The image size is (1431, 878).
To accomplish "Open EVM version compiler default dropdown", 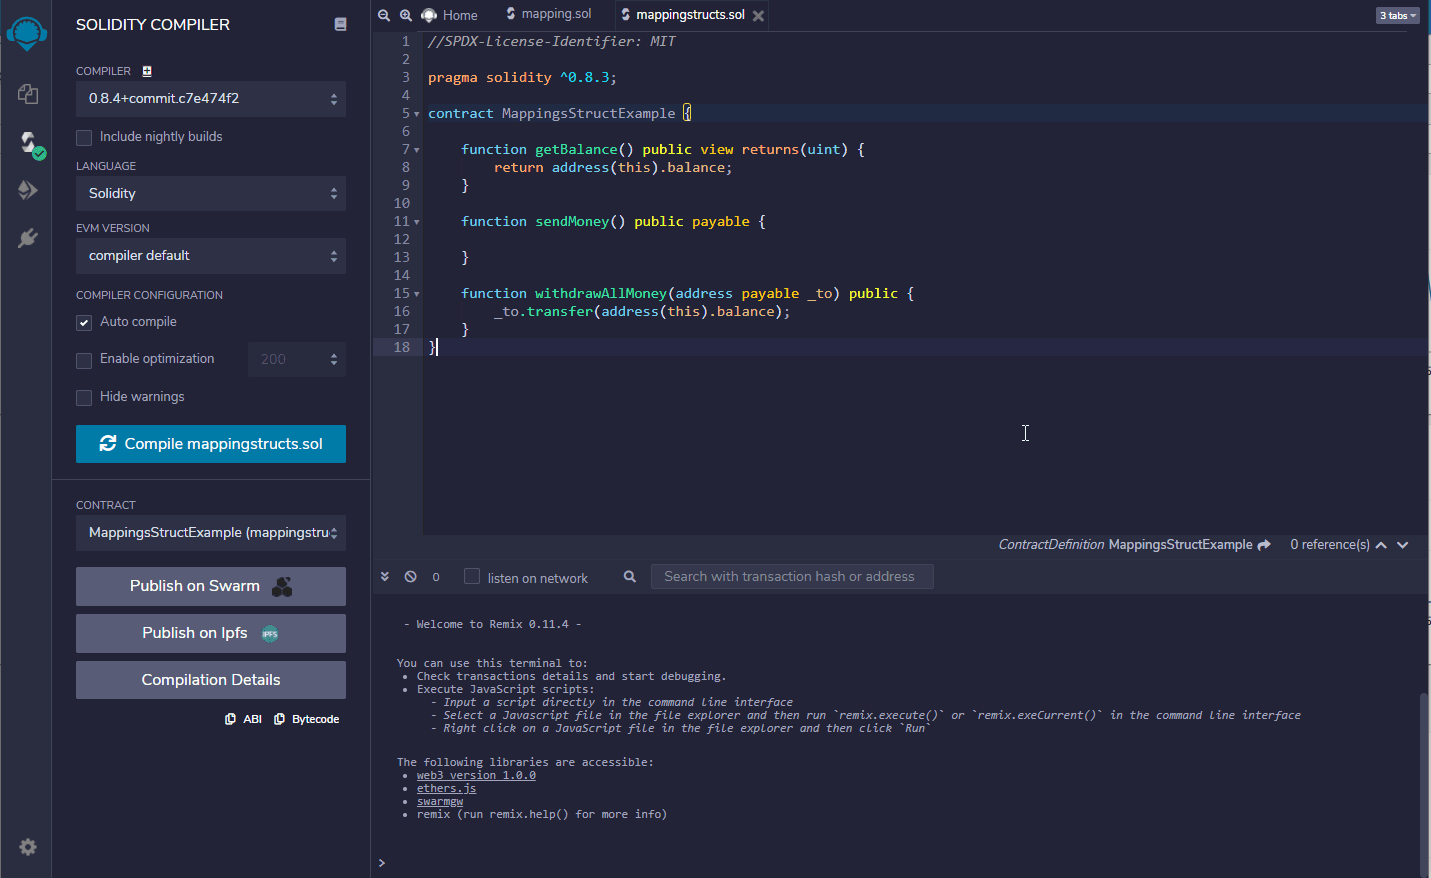I will click(211, 256).
